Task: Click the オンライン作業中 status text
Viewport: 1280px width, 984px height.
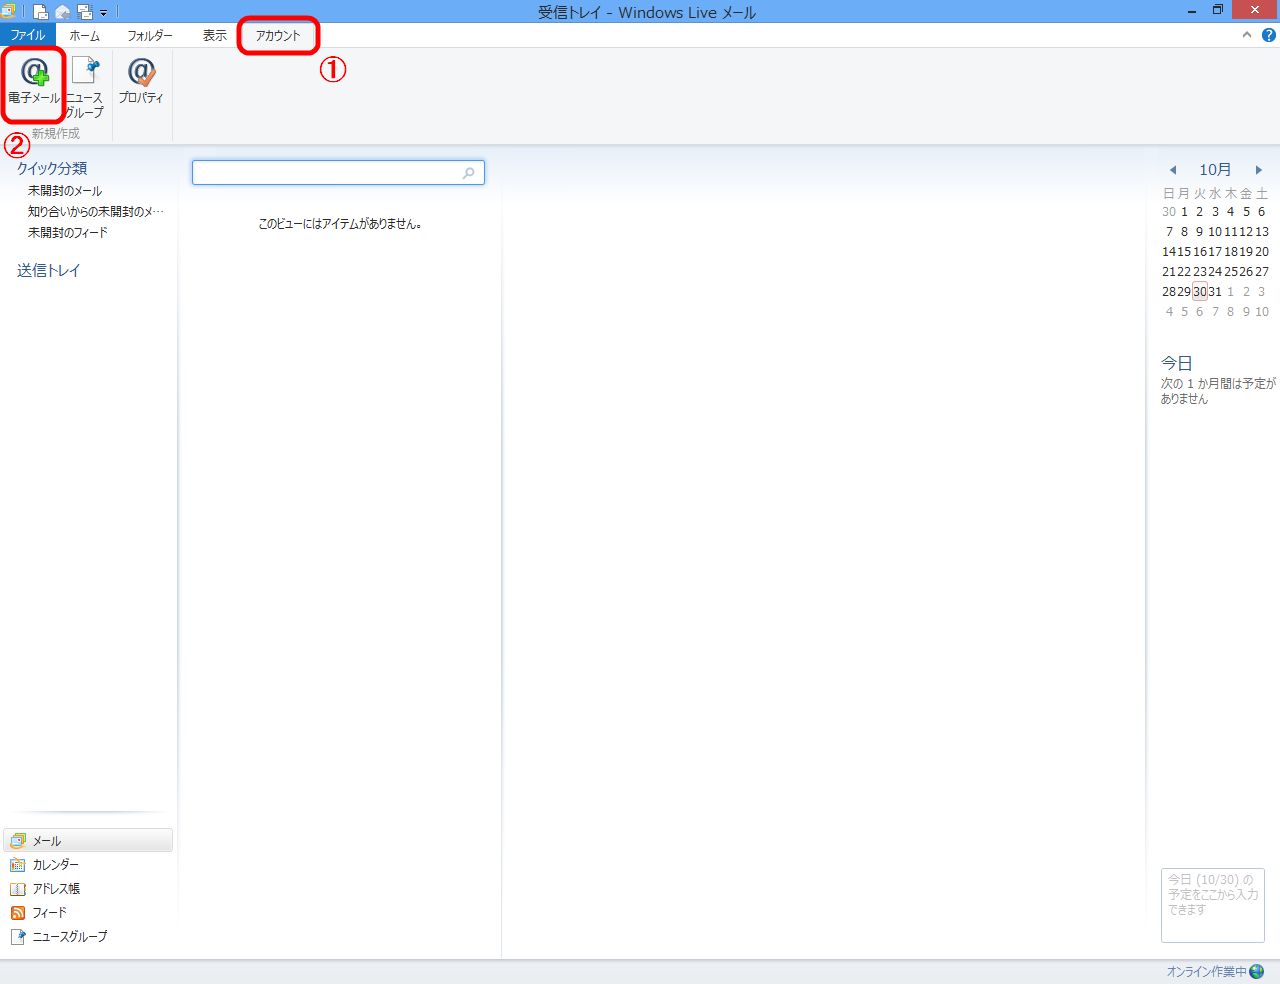Action: [x=1207, y=971]
